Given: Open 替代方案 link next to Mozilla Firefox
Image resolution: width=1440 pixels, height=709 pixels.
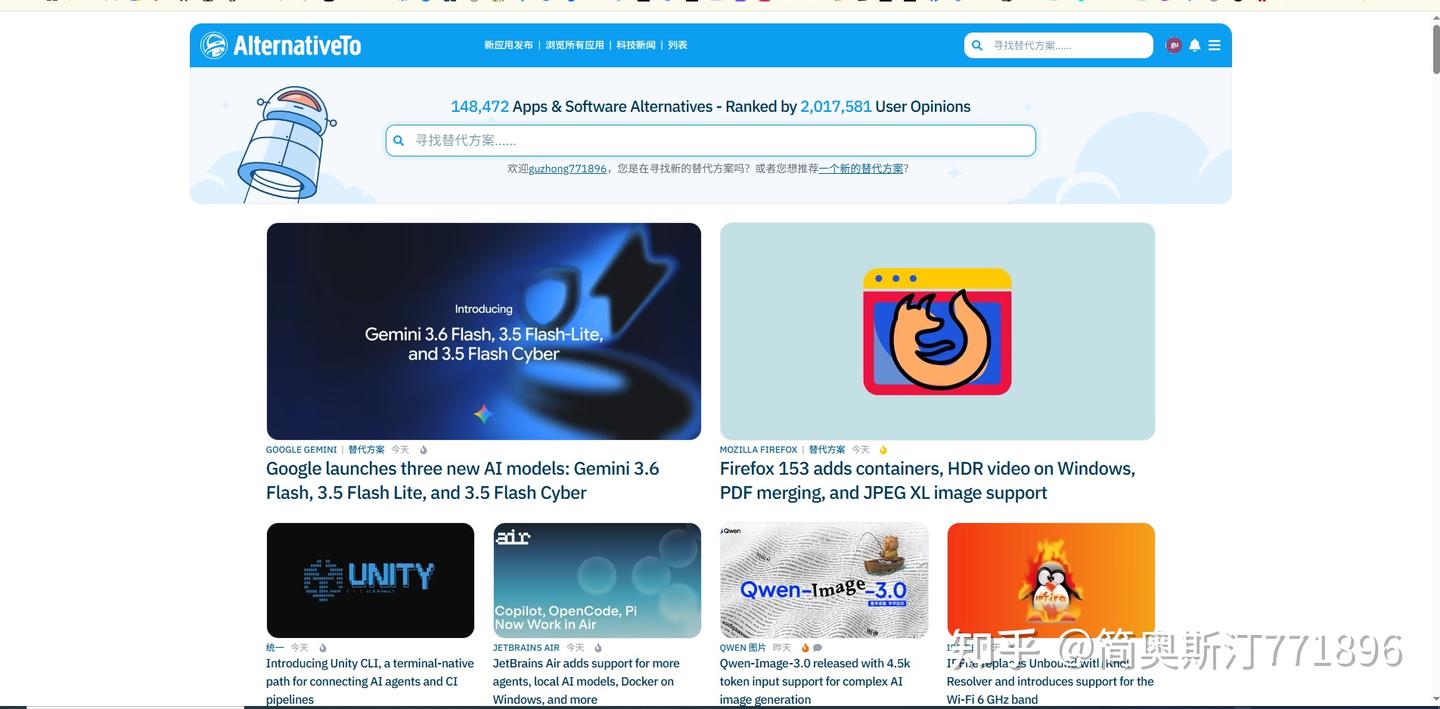Looking at the screenshot, I should (x=827, y=450).
